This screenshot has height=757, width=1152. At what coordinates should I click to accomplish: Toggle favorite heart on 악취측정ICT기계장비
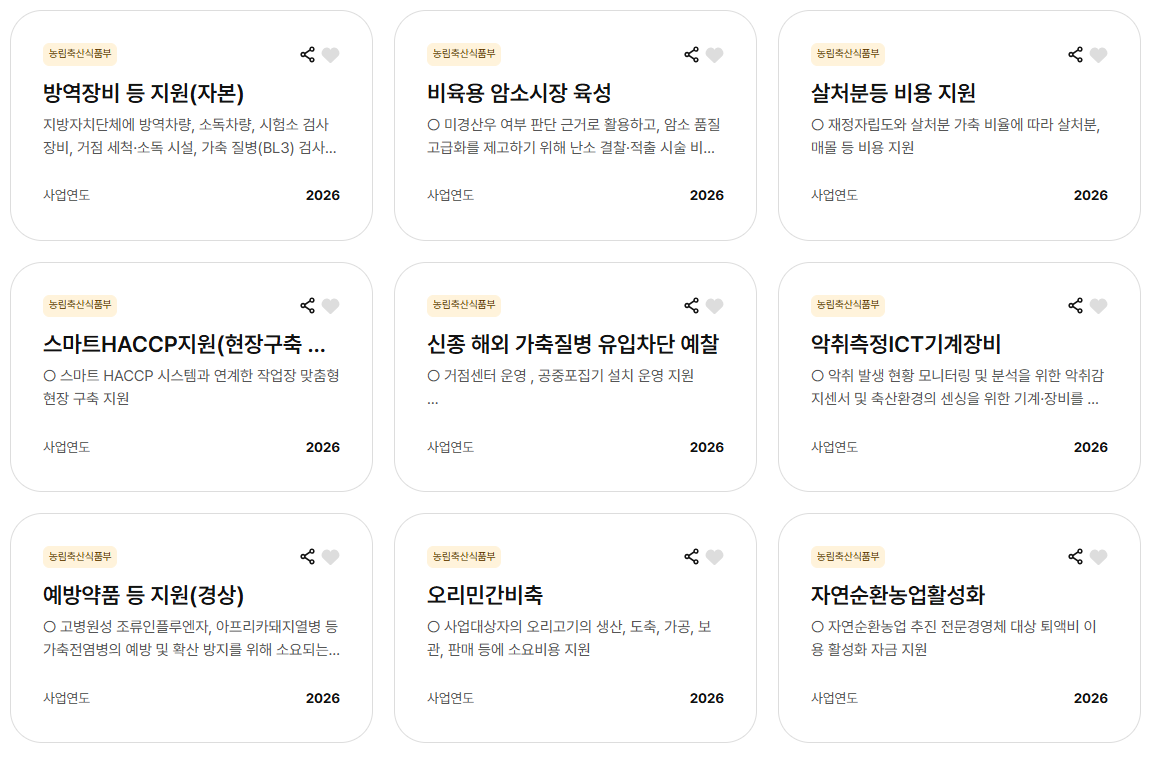click(1098, 306)
